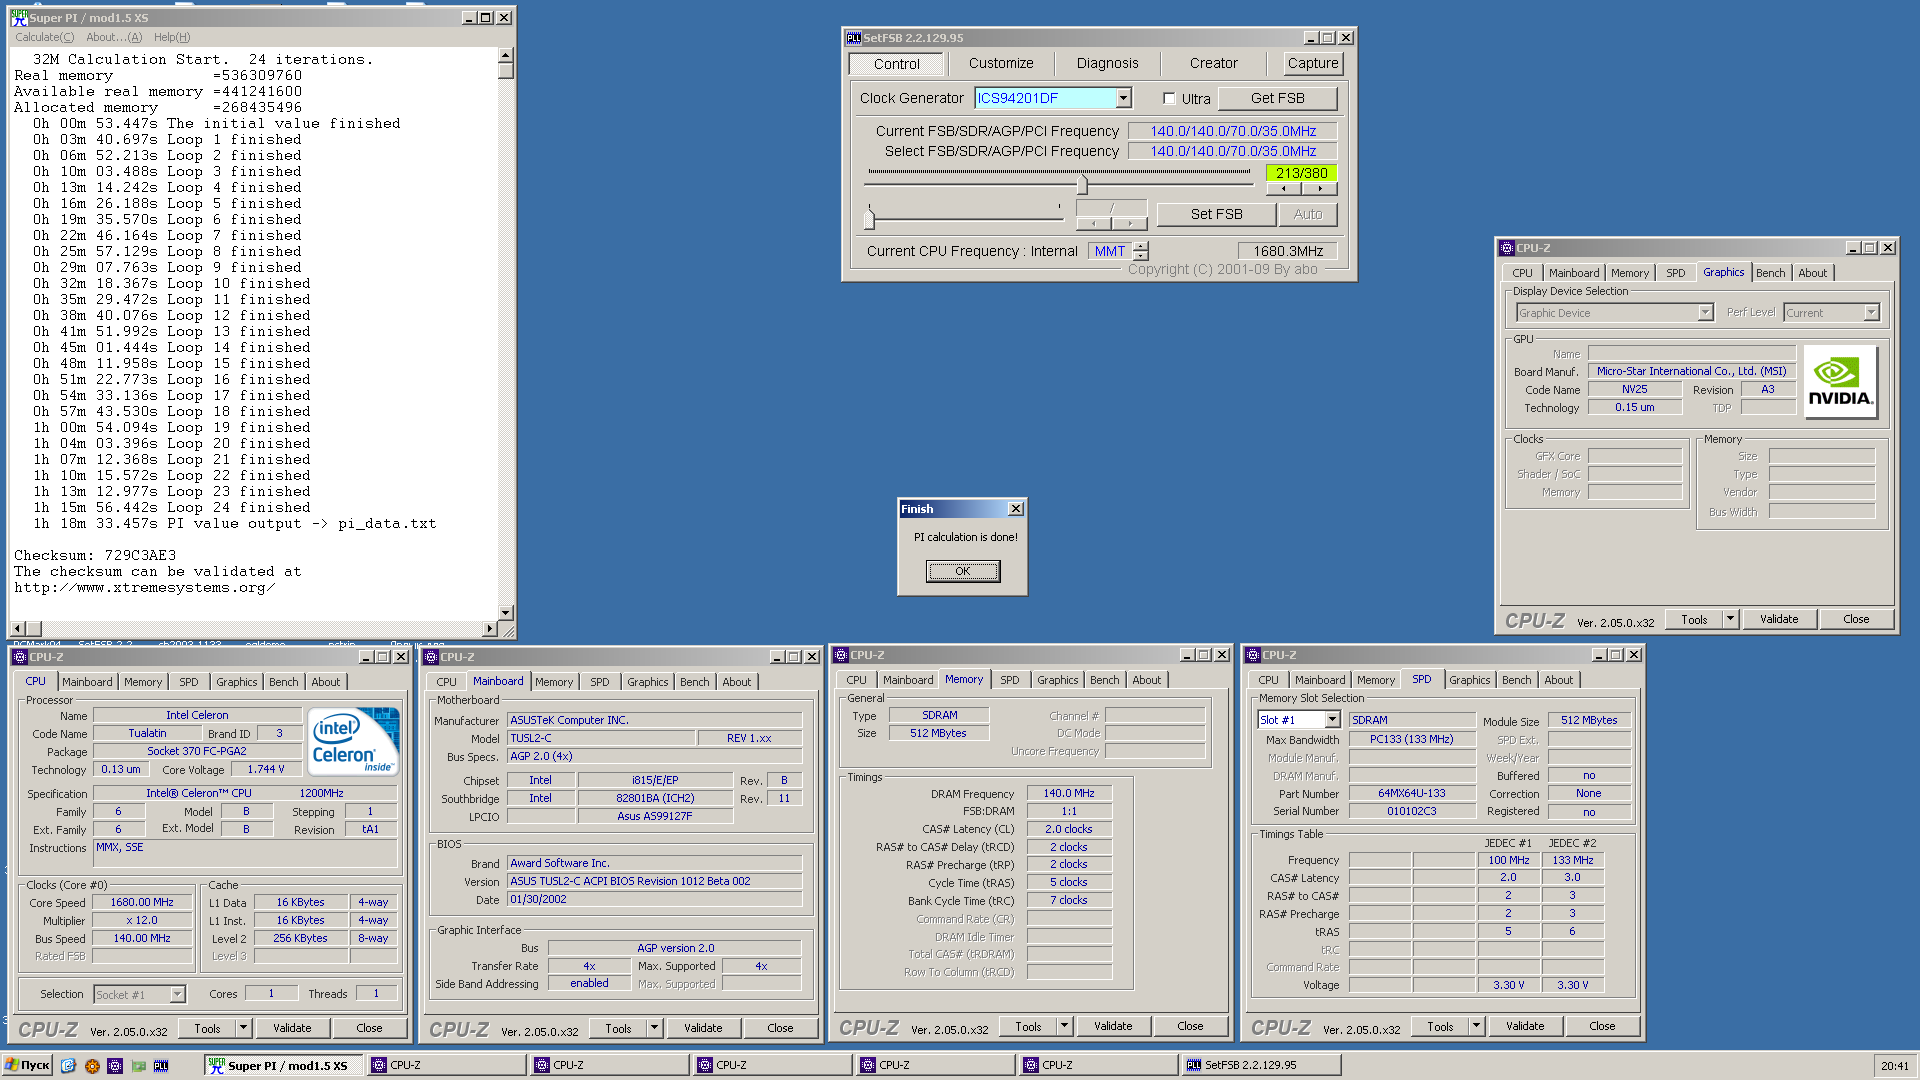This screenshot has width=1920, height=1080.
Task: Open the Customize tab in SetFSB
Action: [x=1001, y=63]
